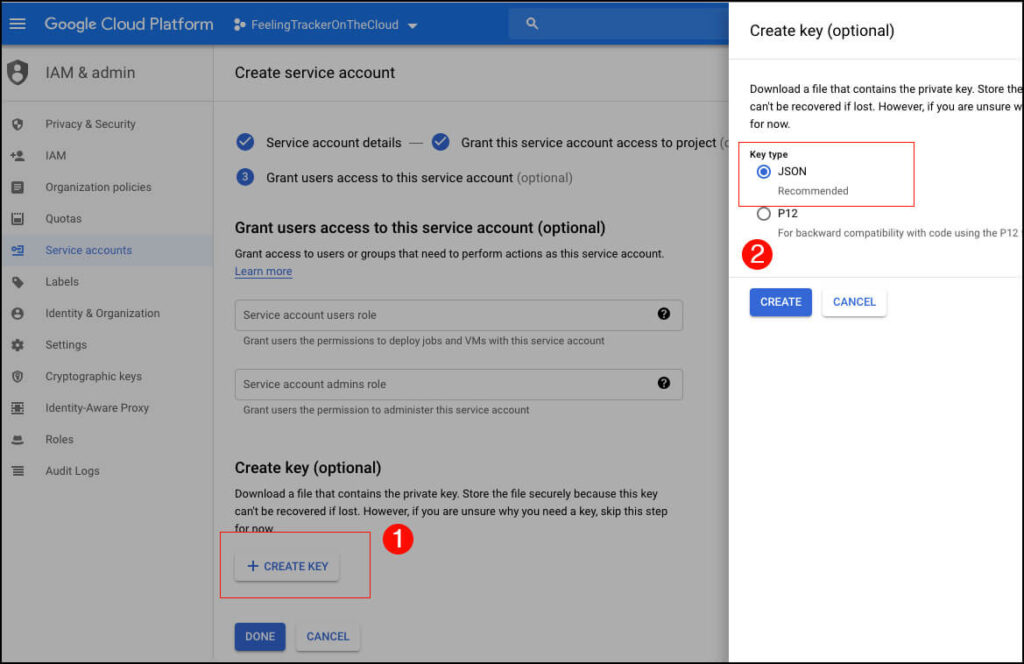Viewport: 1024px width, 664px height.
Task: Open Organization policies in sidebar
Action: (x=98, y=187)
